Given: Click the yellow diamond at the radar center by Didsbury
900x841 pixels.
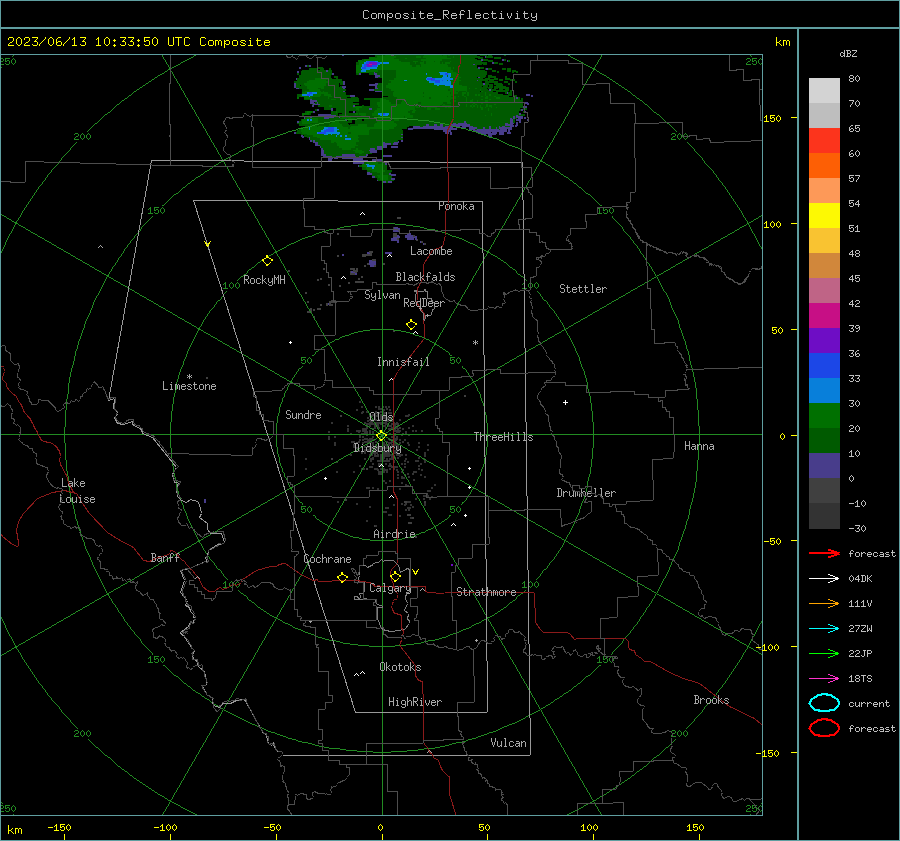Looking at the screenshot, I should pos(381,436).
